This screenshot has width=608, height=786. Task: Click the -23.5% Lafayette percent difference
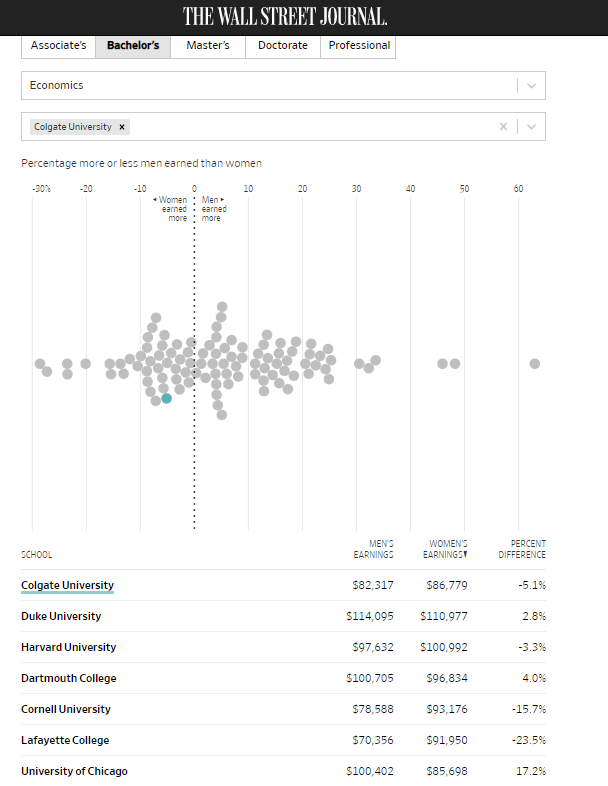pos(529,740)
